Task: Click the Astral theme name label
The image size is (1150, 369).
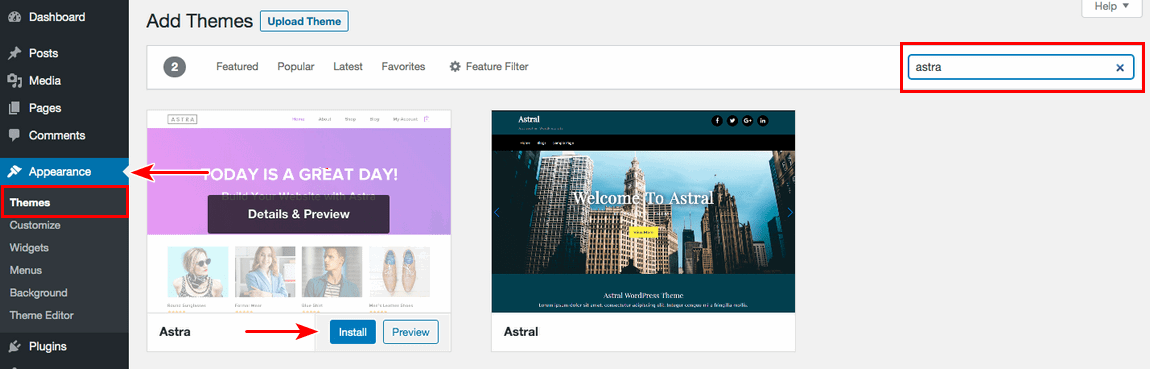Action: (521, 332)
